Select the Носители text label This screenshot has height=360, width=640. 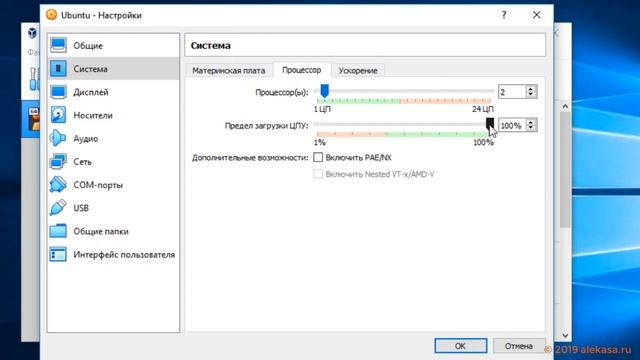pos(93,116)
